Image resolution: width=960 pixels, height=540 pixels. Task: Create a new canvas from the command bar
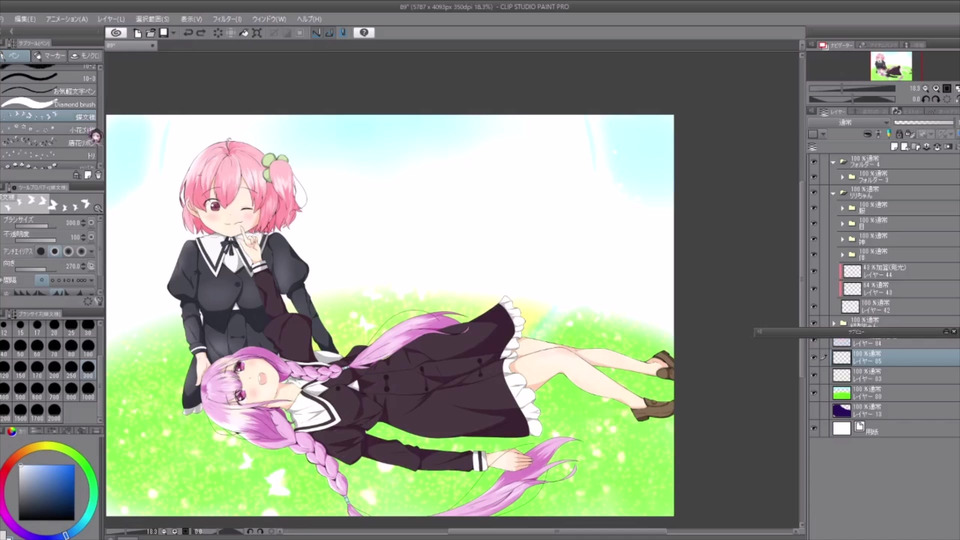tap(138, 33)
